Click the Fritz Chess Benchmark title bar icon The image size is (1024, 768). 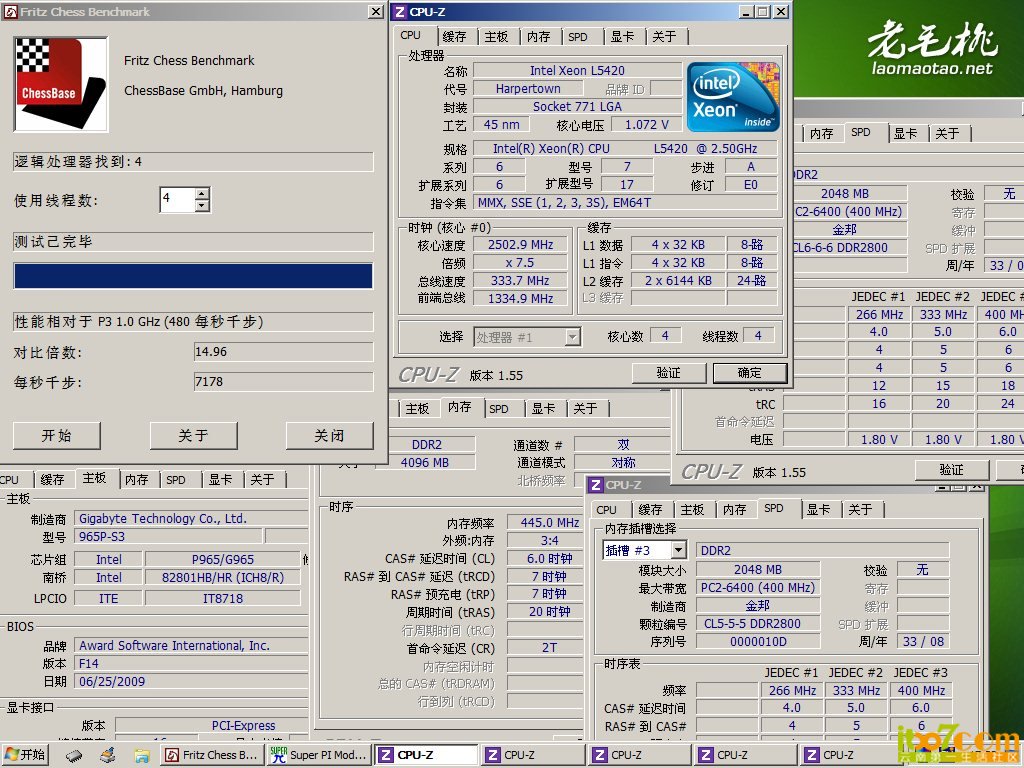[10, 11]
